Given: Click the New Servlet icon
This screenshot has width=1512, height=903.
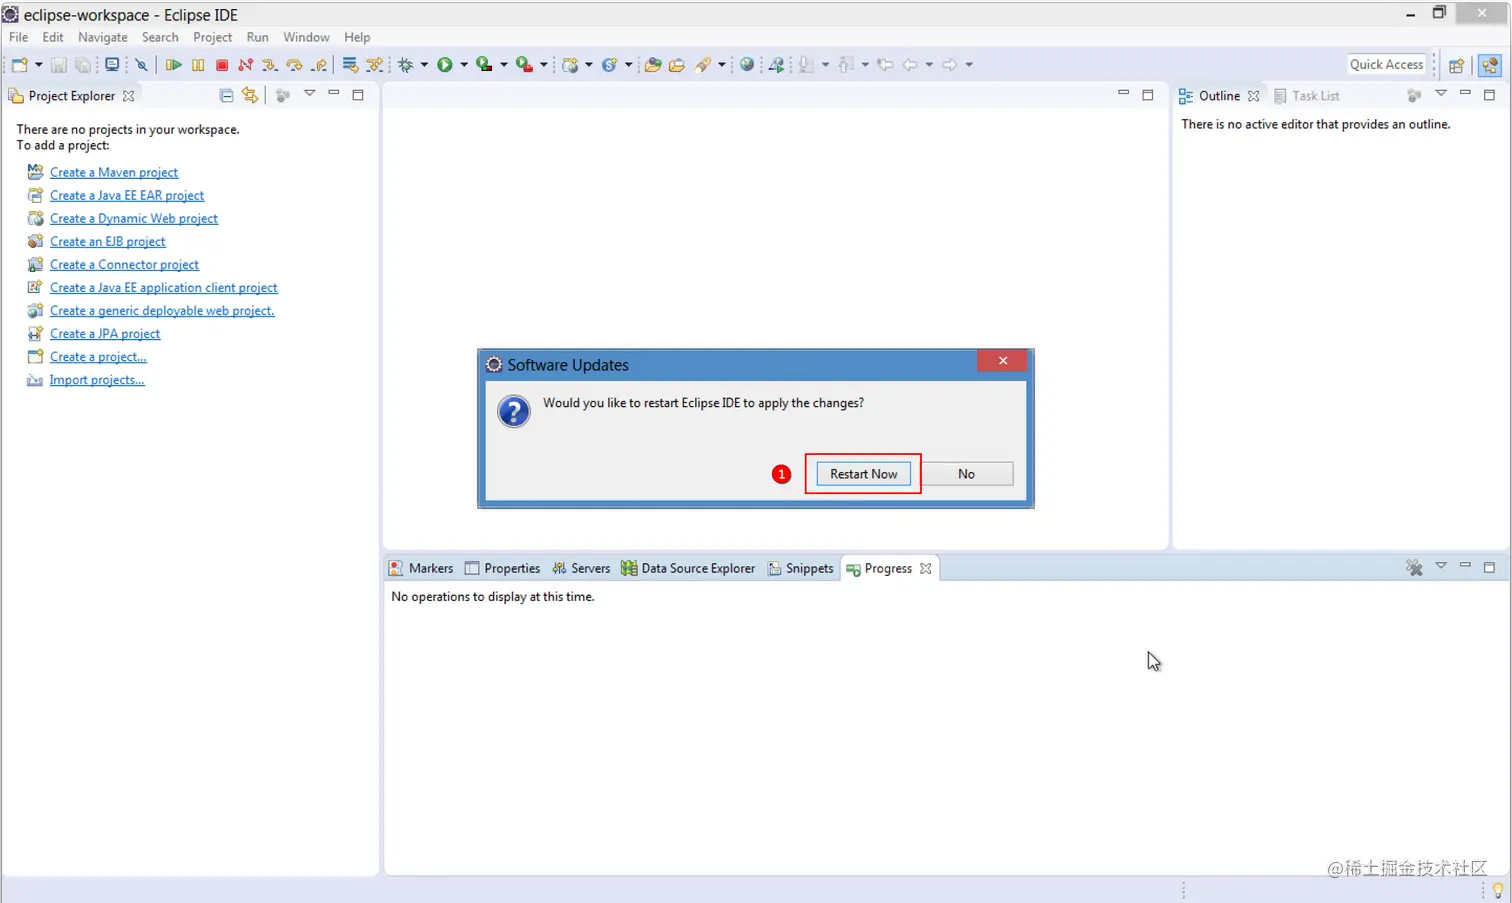Looking at the screenshot, I should tap(609, 65).
